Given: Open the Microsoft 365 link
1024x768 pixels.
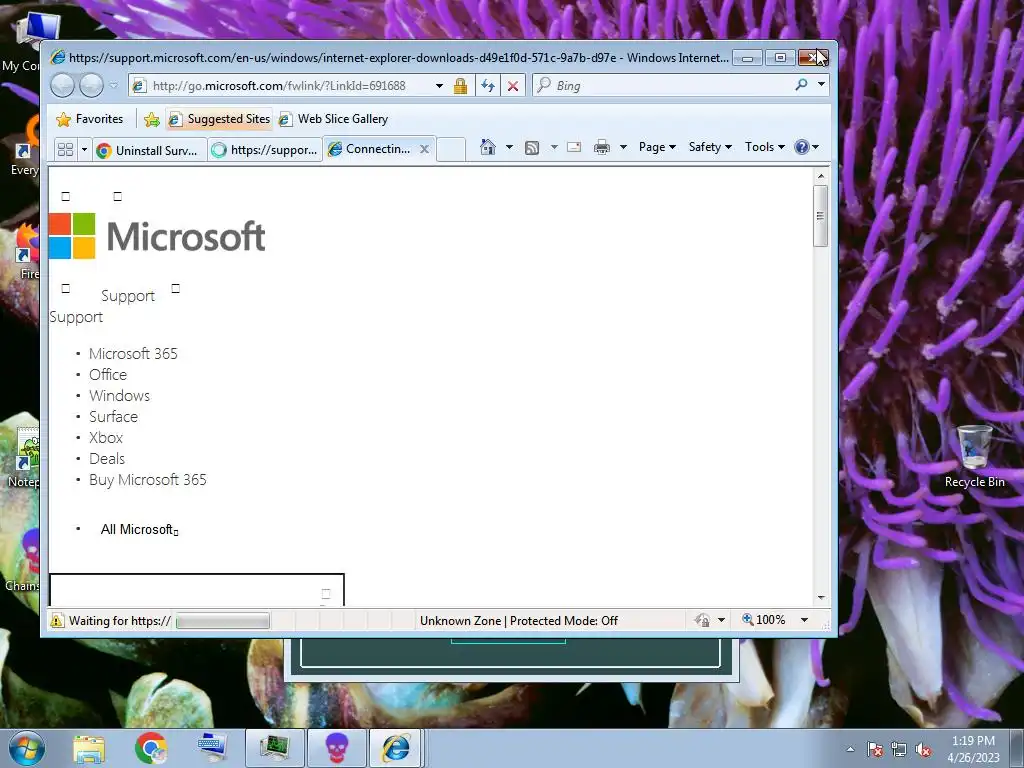Looking at the screenshot, I should pos(133,354).
